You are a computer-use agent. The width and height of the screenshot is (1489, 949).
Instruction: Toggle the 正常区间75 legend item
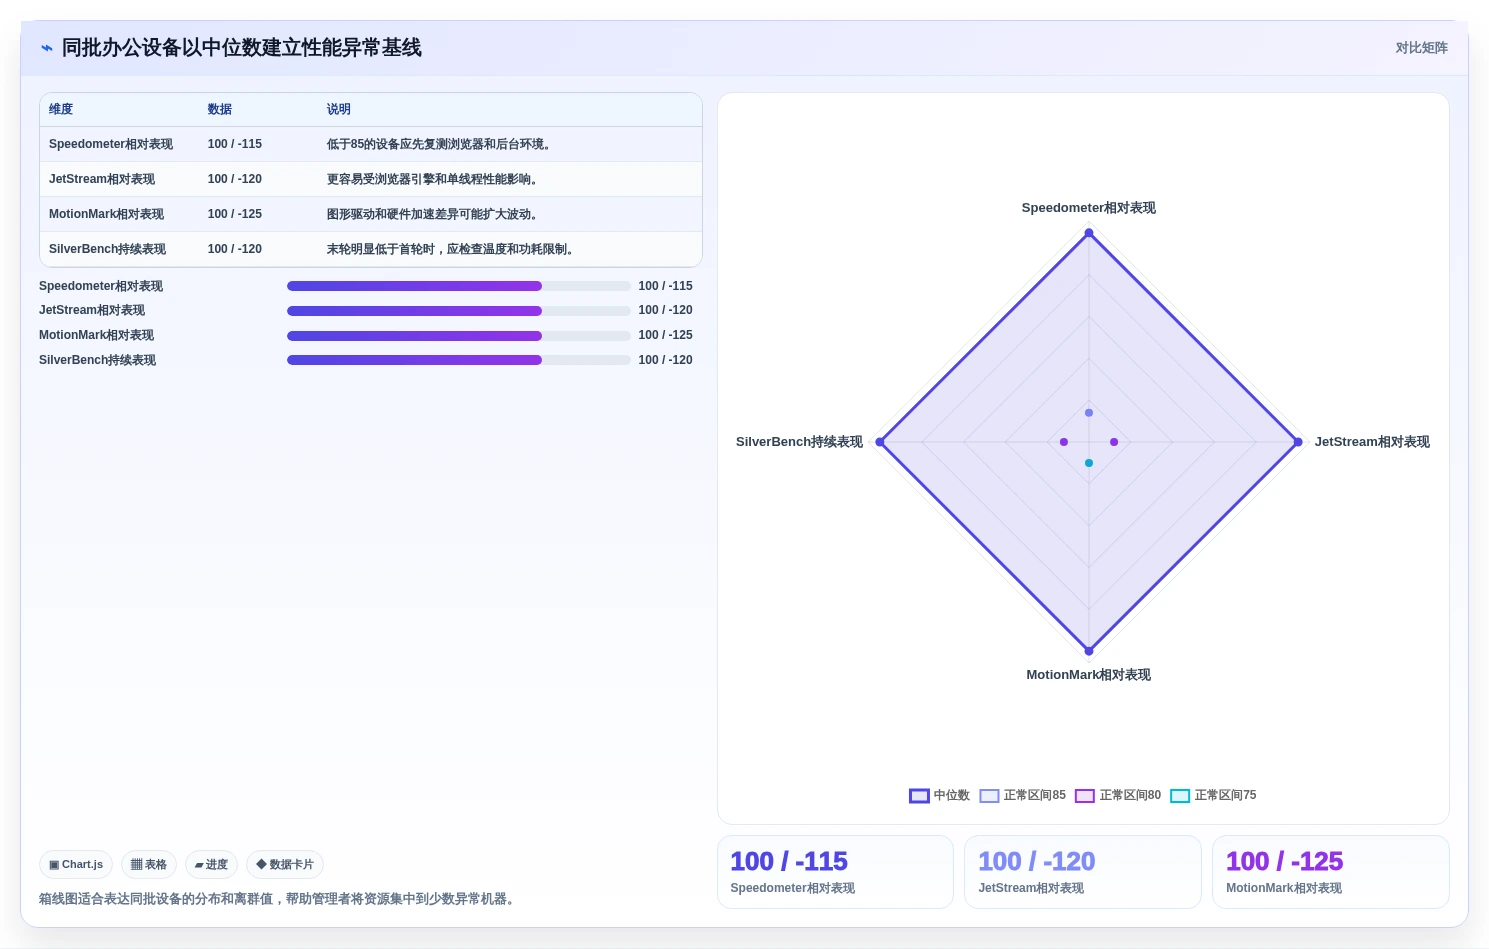1213,795
